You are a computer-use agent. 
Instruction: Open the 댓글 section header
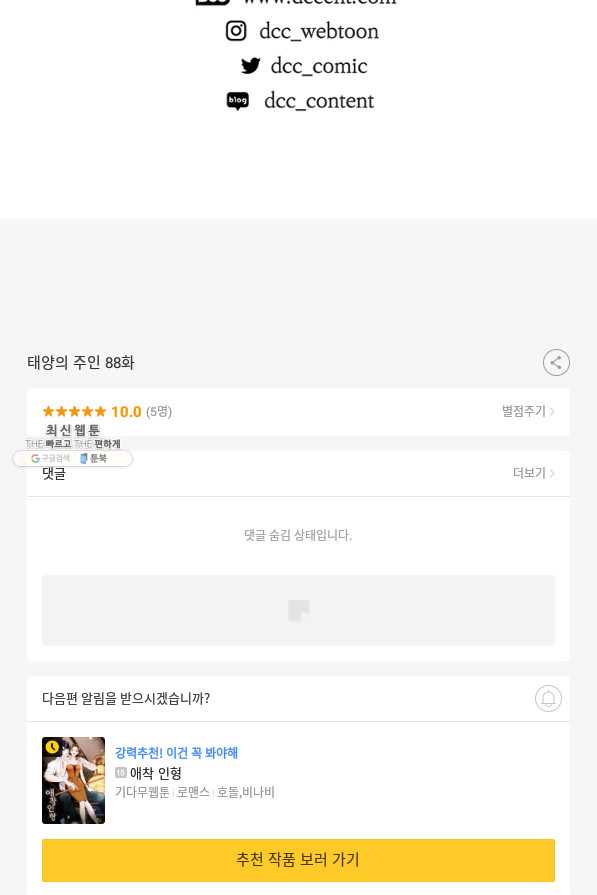[x=54, y=474]
